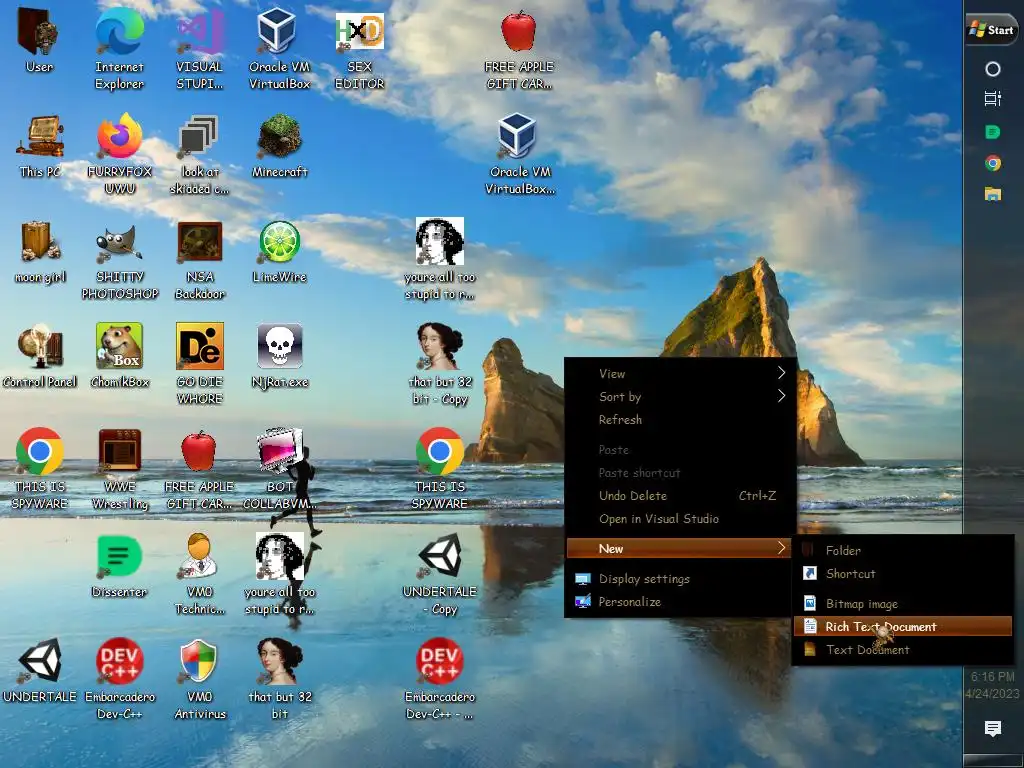Expand the View submenu arrow
This screenshot has height=768, width=1024.
(781, 373)
